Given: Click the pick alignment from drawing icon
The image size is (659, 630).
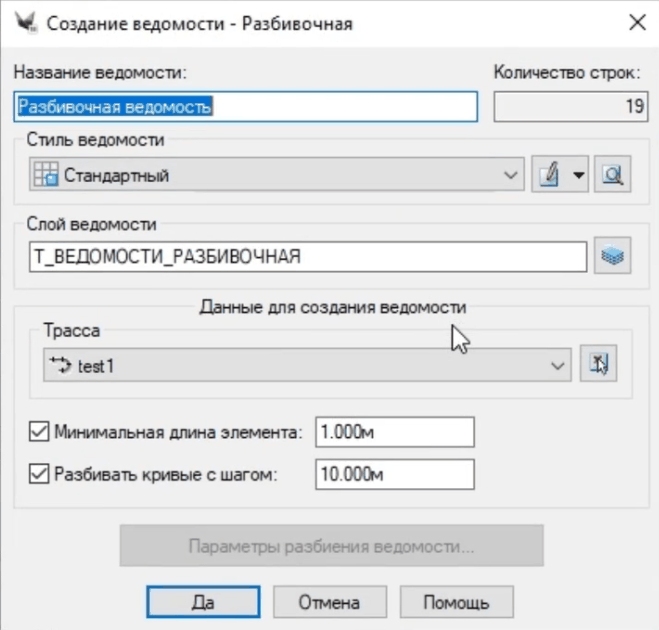Looking at the screenshot, I should (x=598, y=364).
